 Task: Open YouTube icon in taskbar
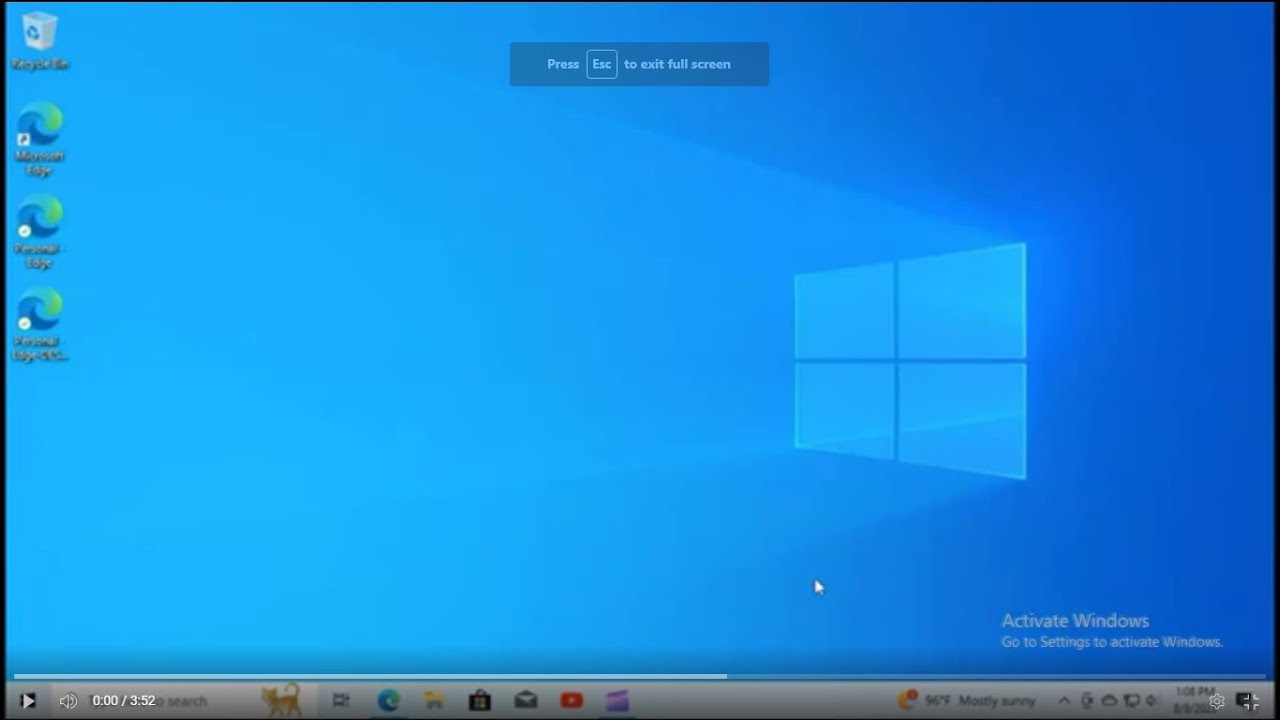tap(572, 701)
